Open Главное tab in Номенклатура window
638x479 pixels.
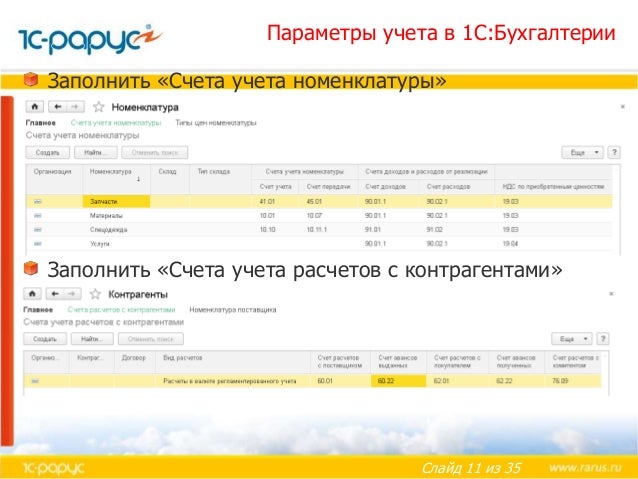click(41, 122)
